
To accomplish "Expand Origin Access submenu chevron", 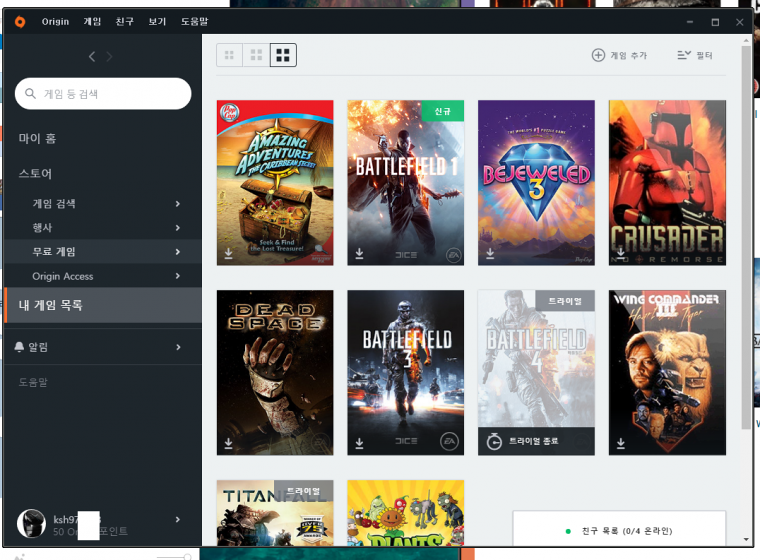I will [178, 276].
